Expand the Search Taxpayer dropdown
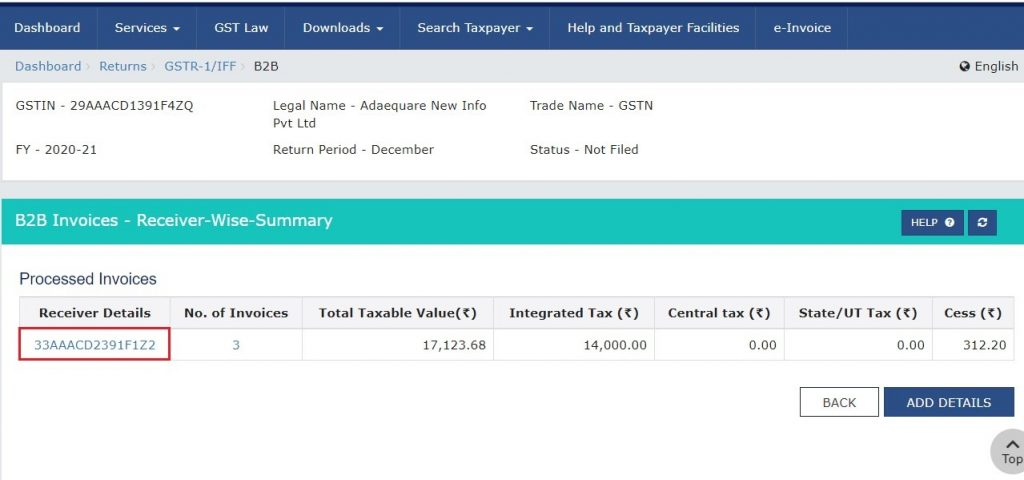Image resolution: width=1024 pixels, height=480 pixels. (475, 28)
